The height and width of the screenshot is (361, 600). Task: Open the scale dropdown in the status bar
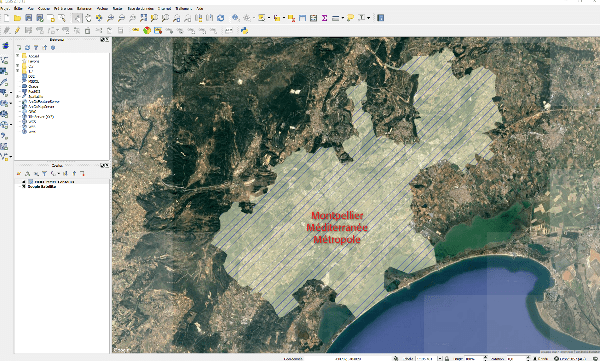click(x=440, y=358)
